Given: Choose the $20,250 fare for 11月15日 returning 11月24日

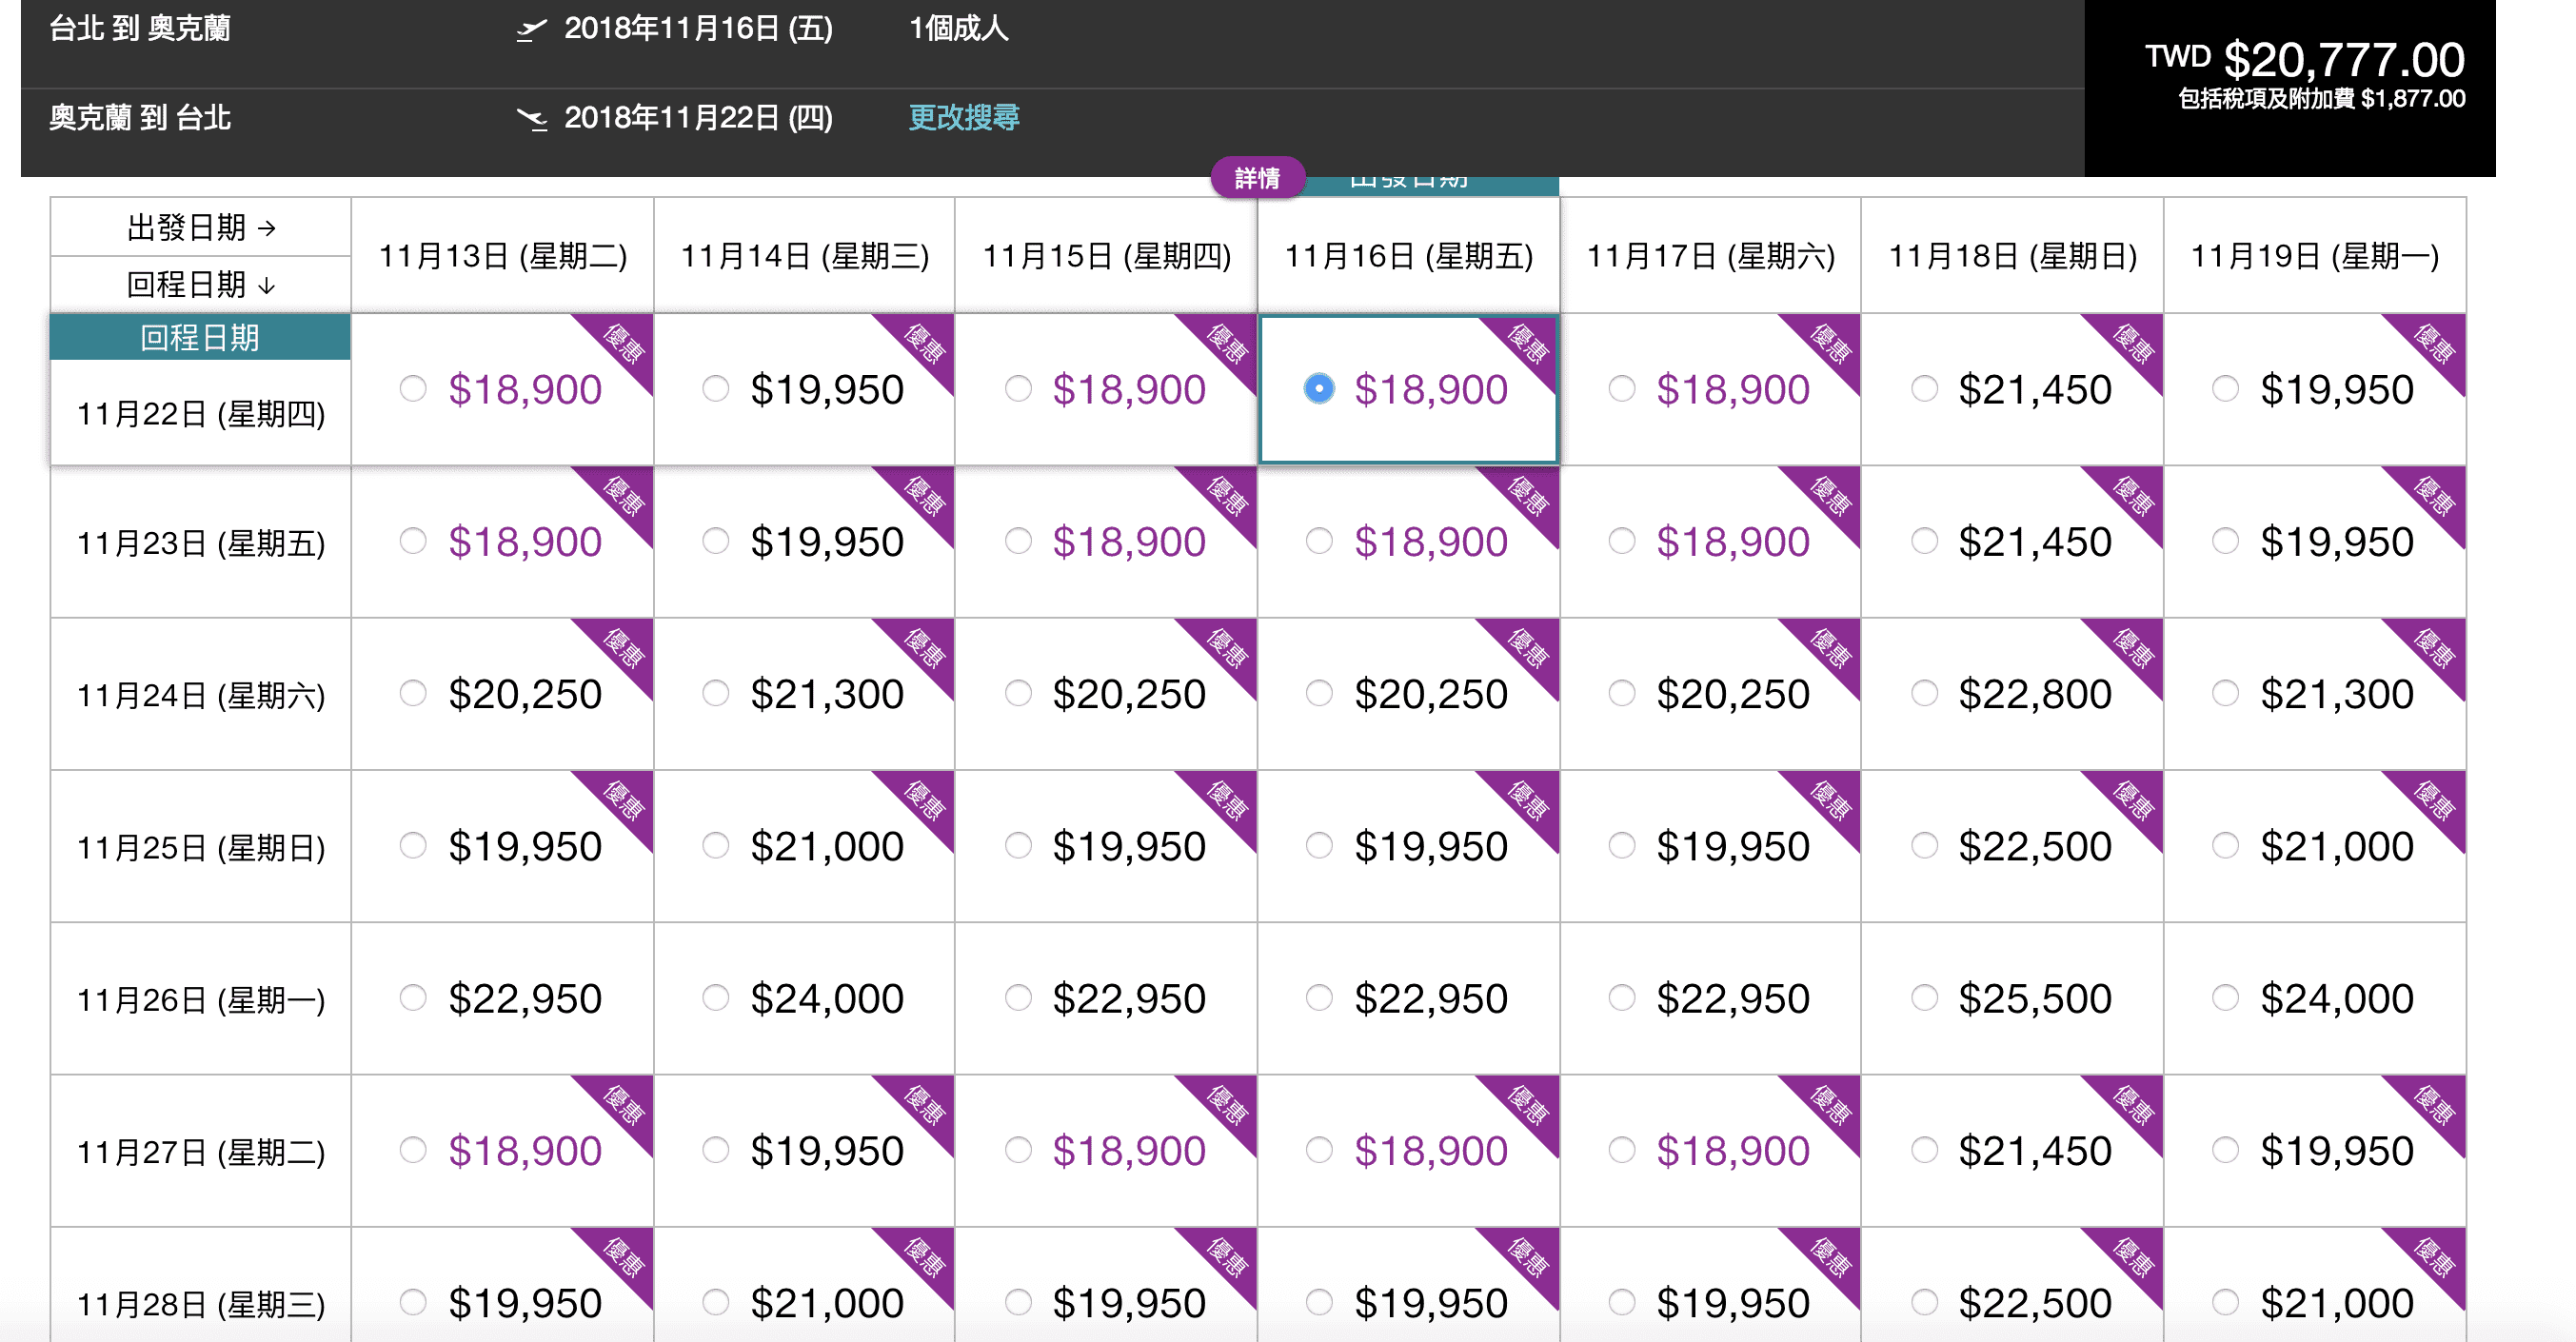Looking at the screenshot, I should pyautogui.click(x=1018, y=694).
